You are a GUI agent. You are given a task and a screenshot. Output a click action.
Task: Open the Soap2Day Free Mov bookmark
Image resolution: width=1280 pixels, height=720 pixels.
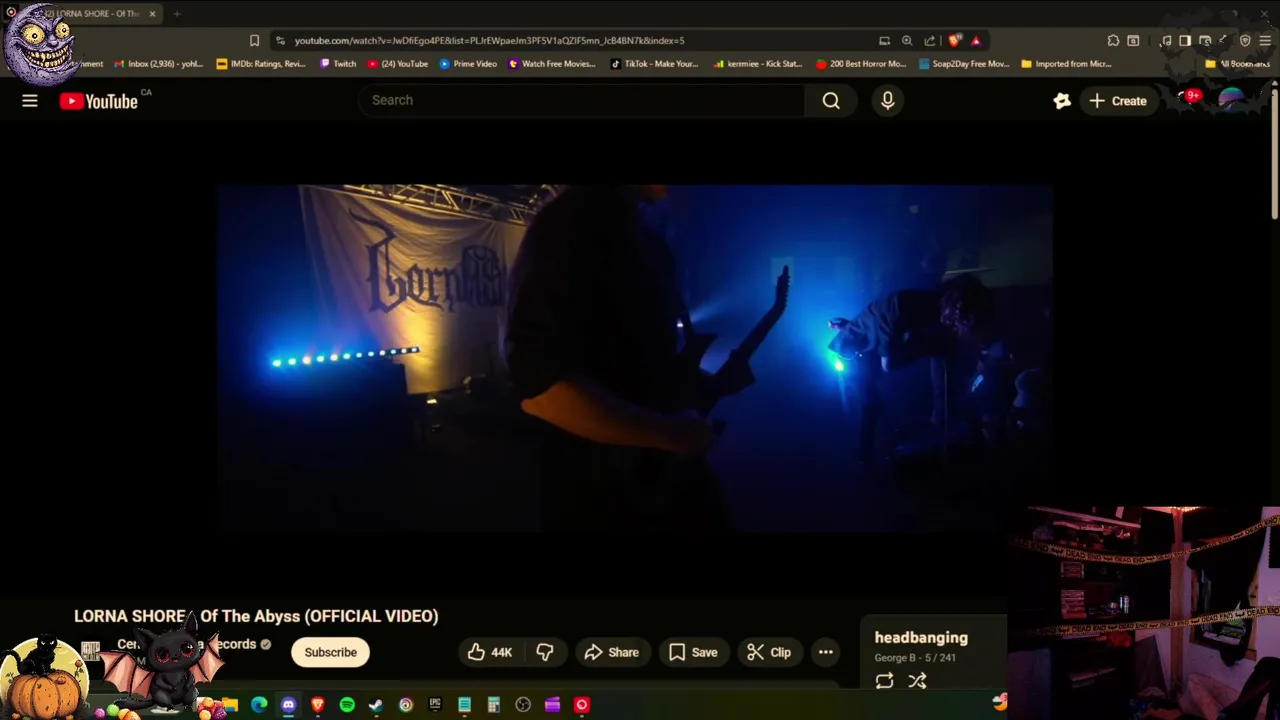click(964, 64)
